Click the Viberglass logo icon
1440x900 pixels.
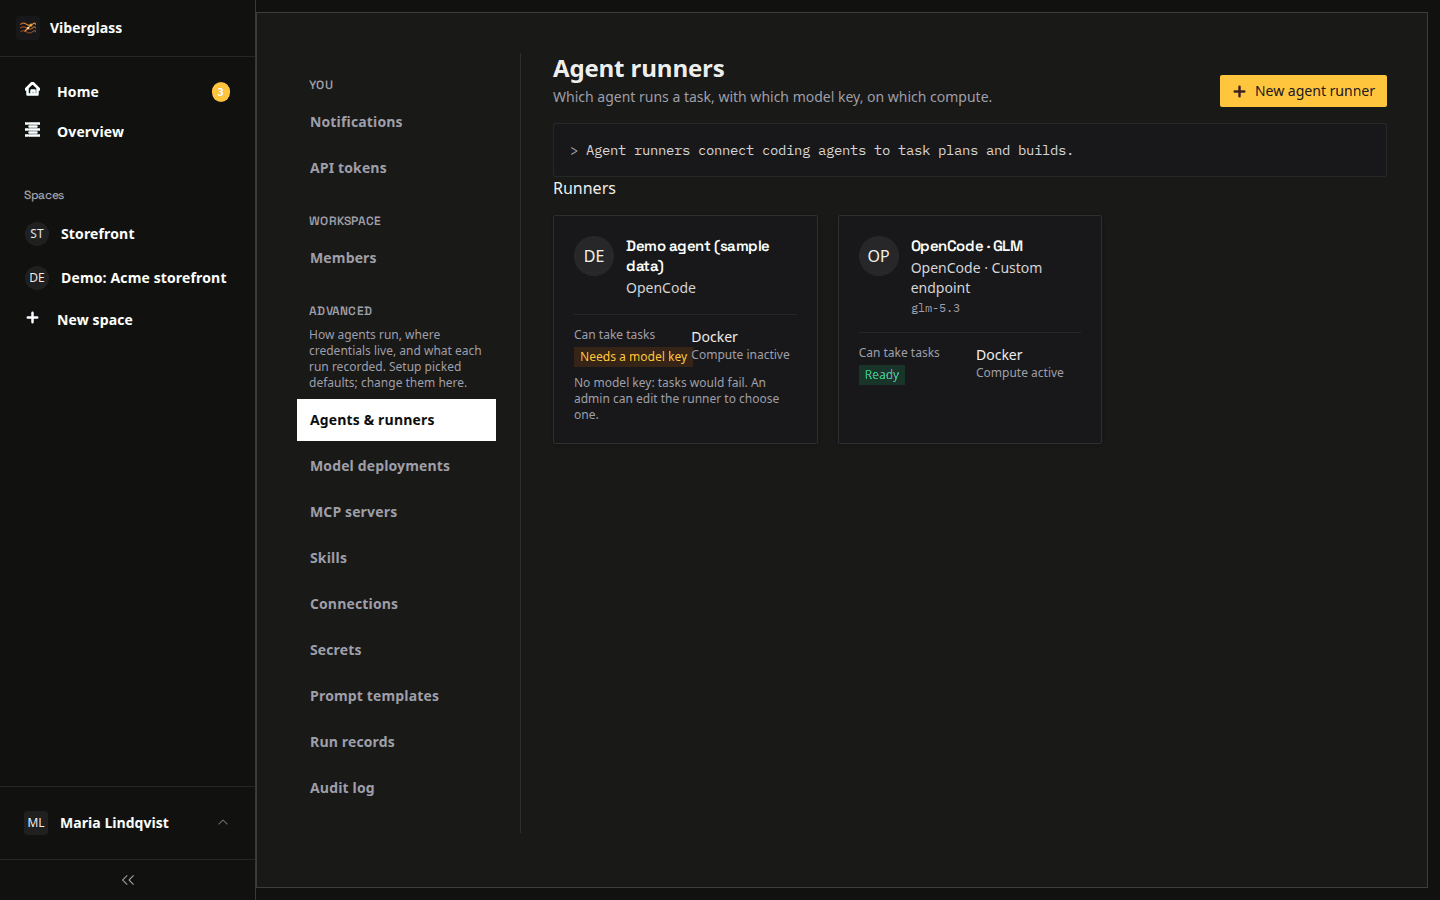(x=28, y=28)
